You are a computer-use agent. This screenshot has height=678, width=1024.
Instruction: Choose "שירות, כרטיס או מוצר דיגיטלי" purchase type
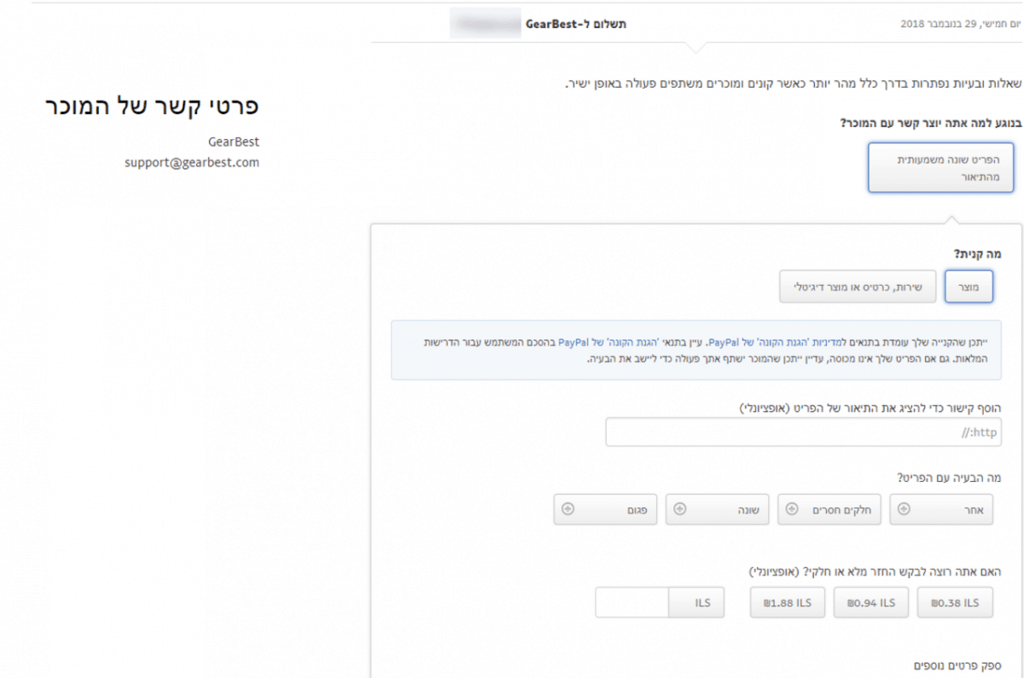coord(857,286)
